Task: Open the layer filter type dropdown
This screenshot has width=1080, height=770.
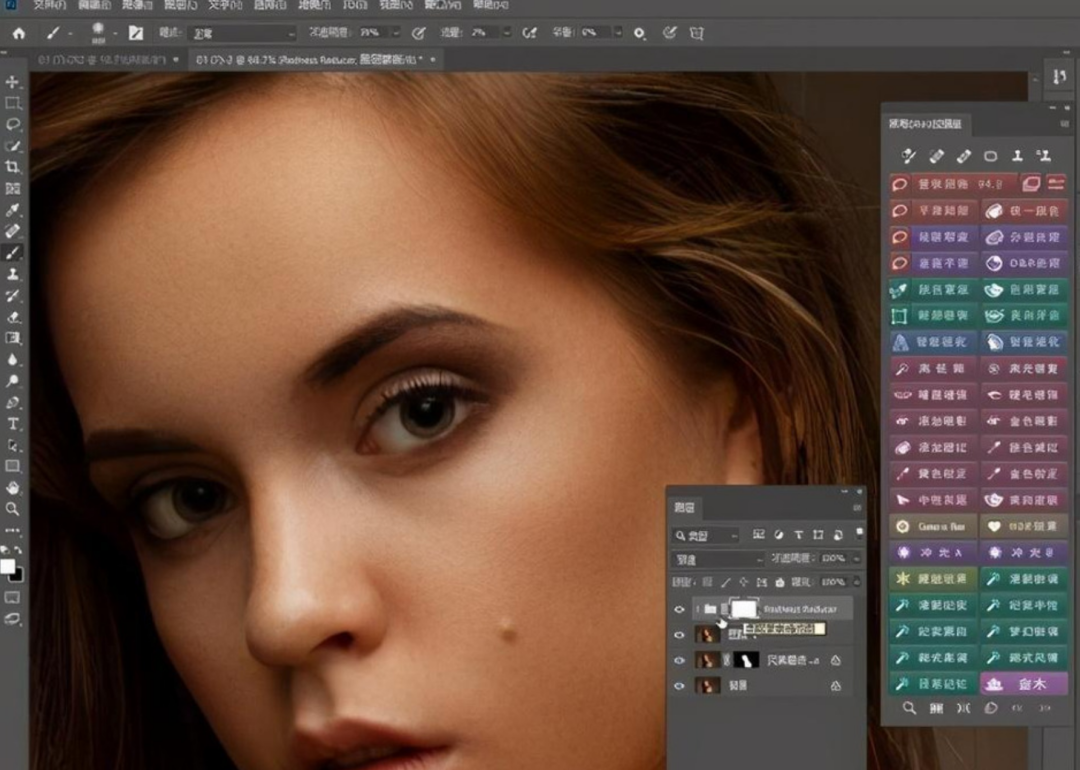Action: (x=706, y=536)
